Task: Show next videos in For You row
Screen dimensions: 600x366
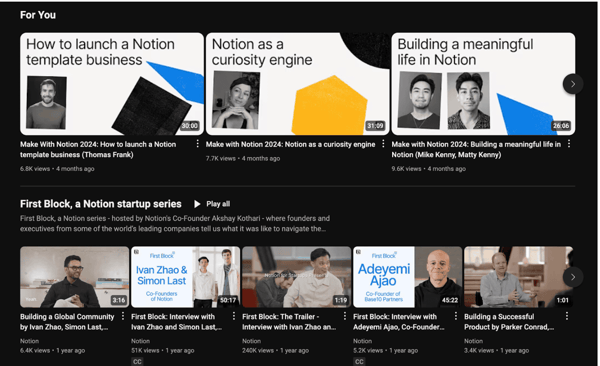Action: click(573, 84)
